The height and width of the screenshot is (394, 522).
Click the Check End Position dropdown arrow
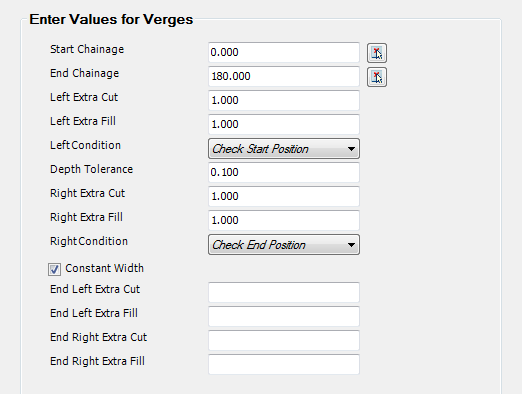point(351,245)
